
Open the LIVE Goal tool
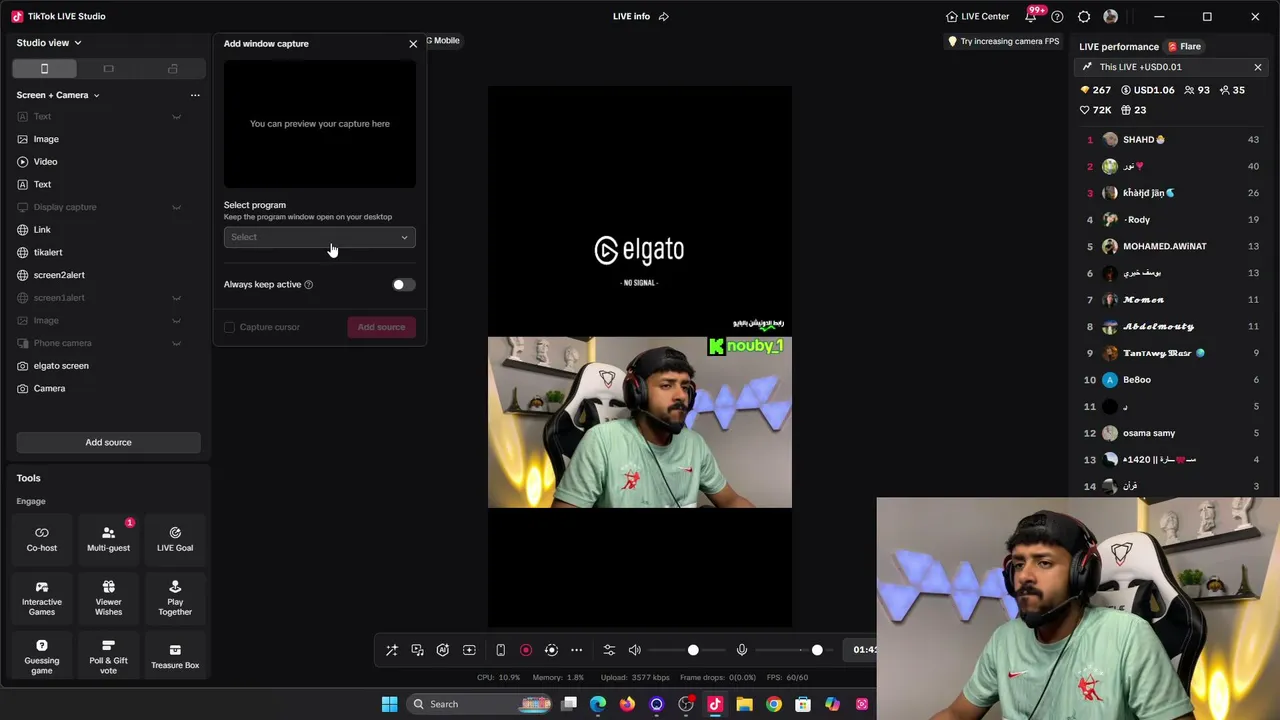pos(175,539)
